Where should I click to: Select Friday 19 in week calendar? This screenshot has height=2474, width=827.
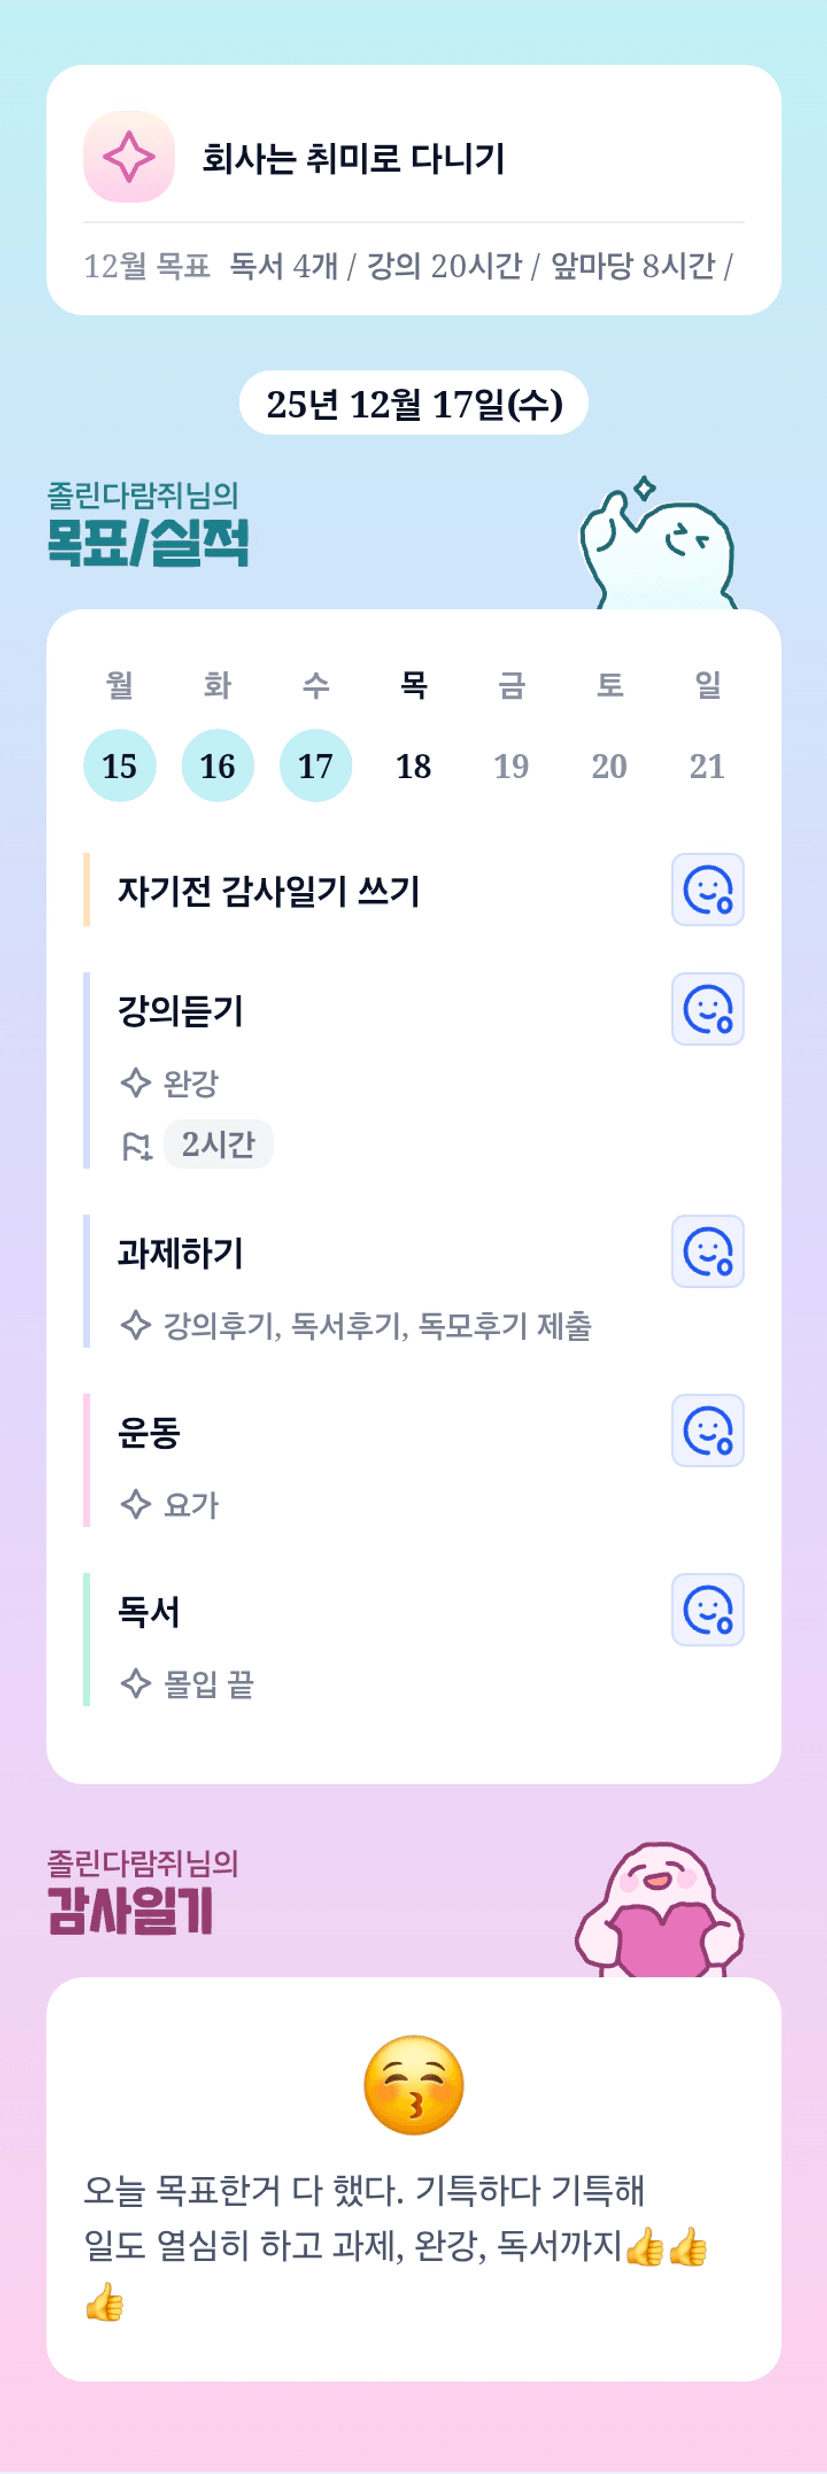pyautogui.click(x=511, y=766)
